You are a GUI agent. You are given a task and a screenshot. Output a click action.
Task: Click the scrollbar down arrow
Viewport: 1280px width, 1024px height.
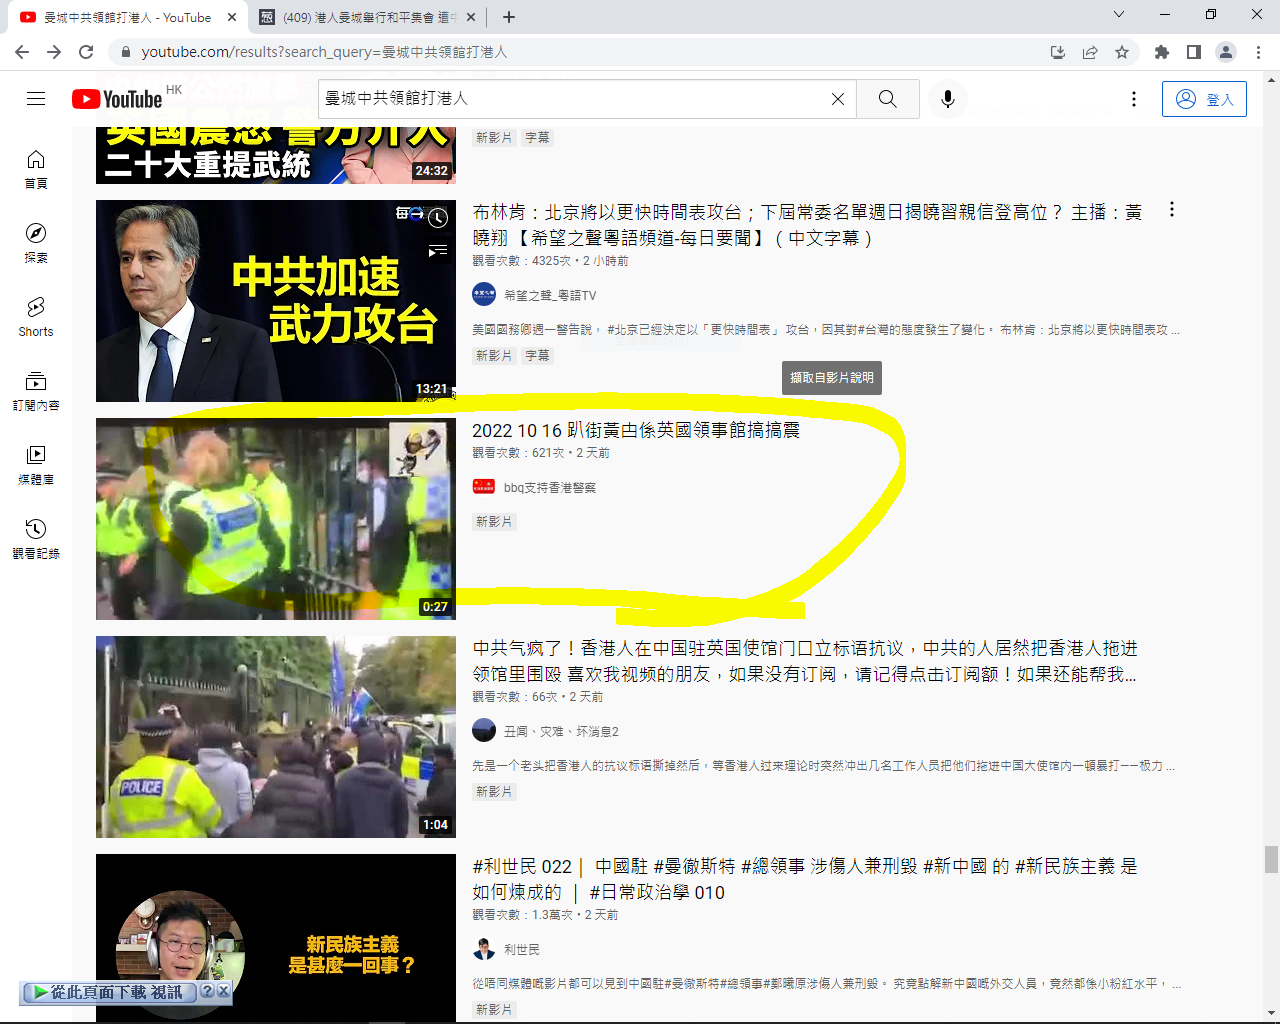pos(1271,1012)
